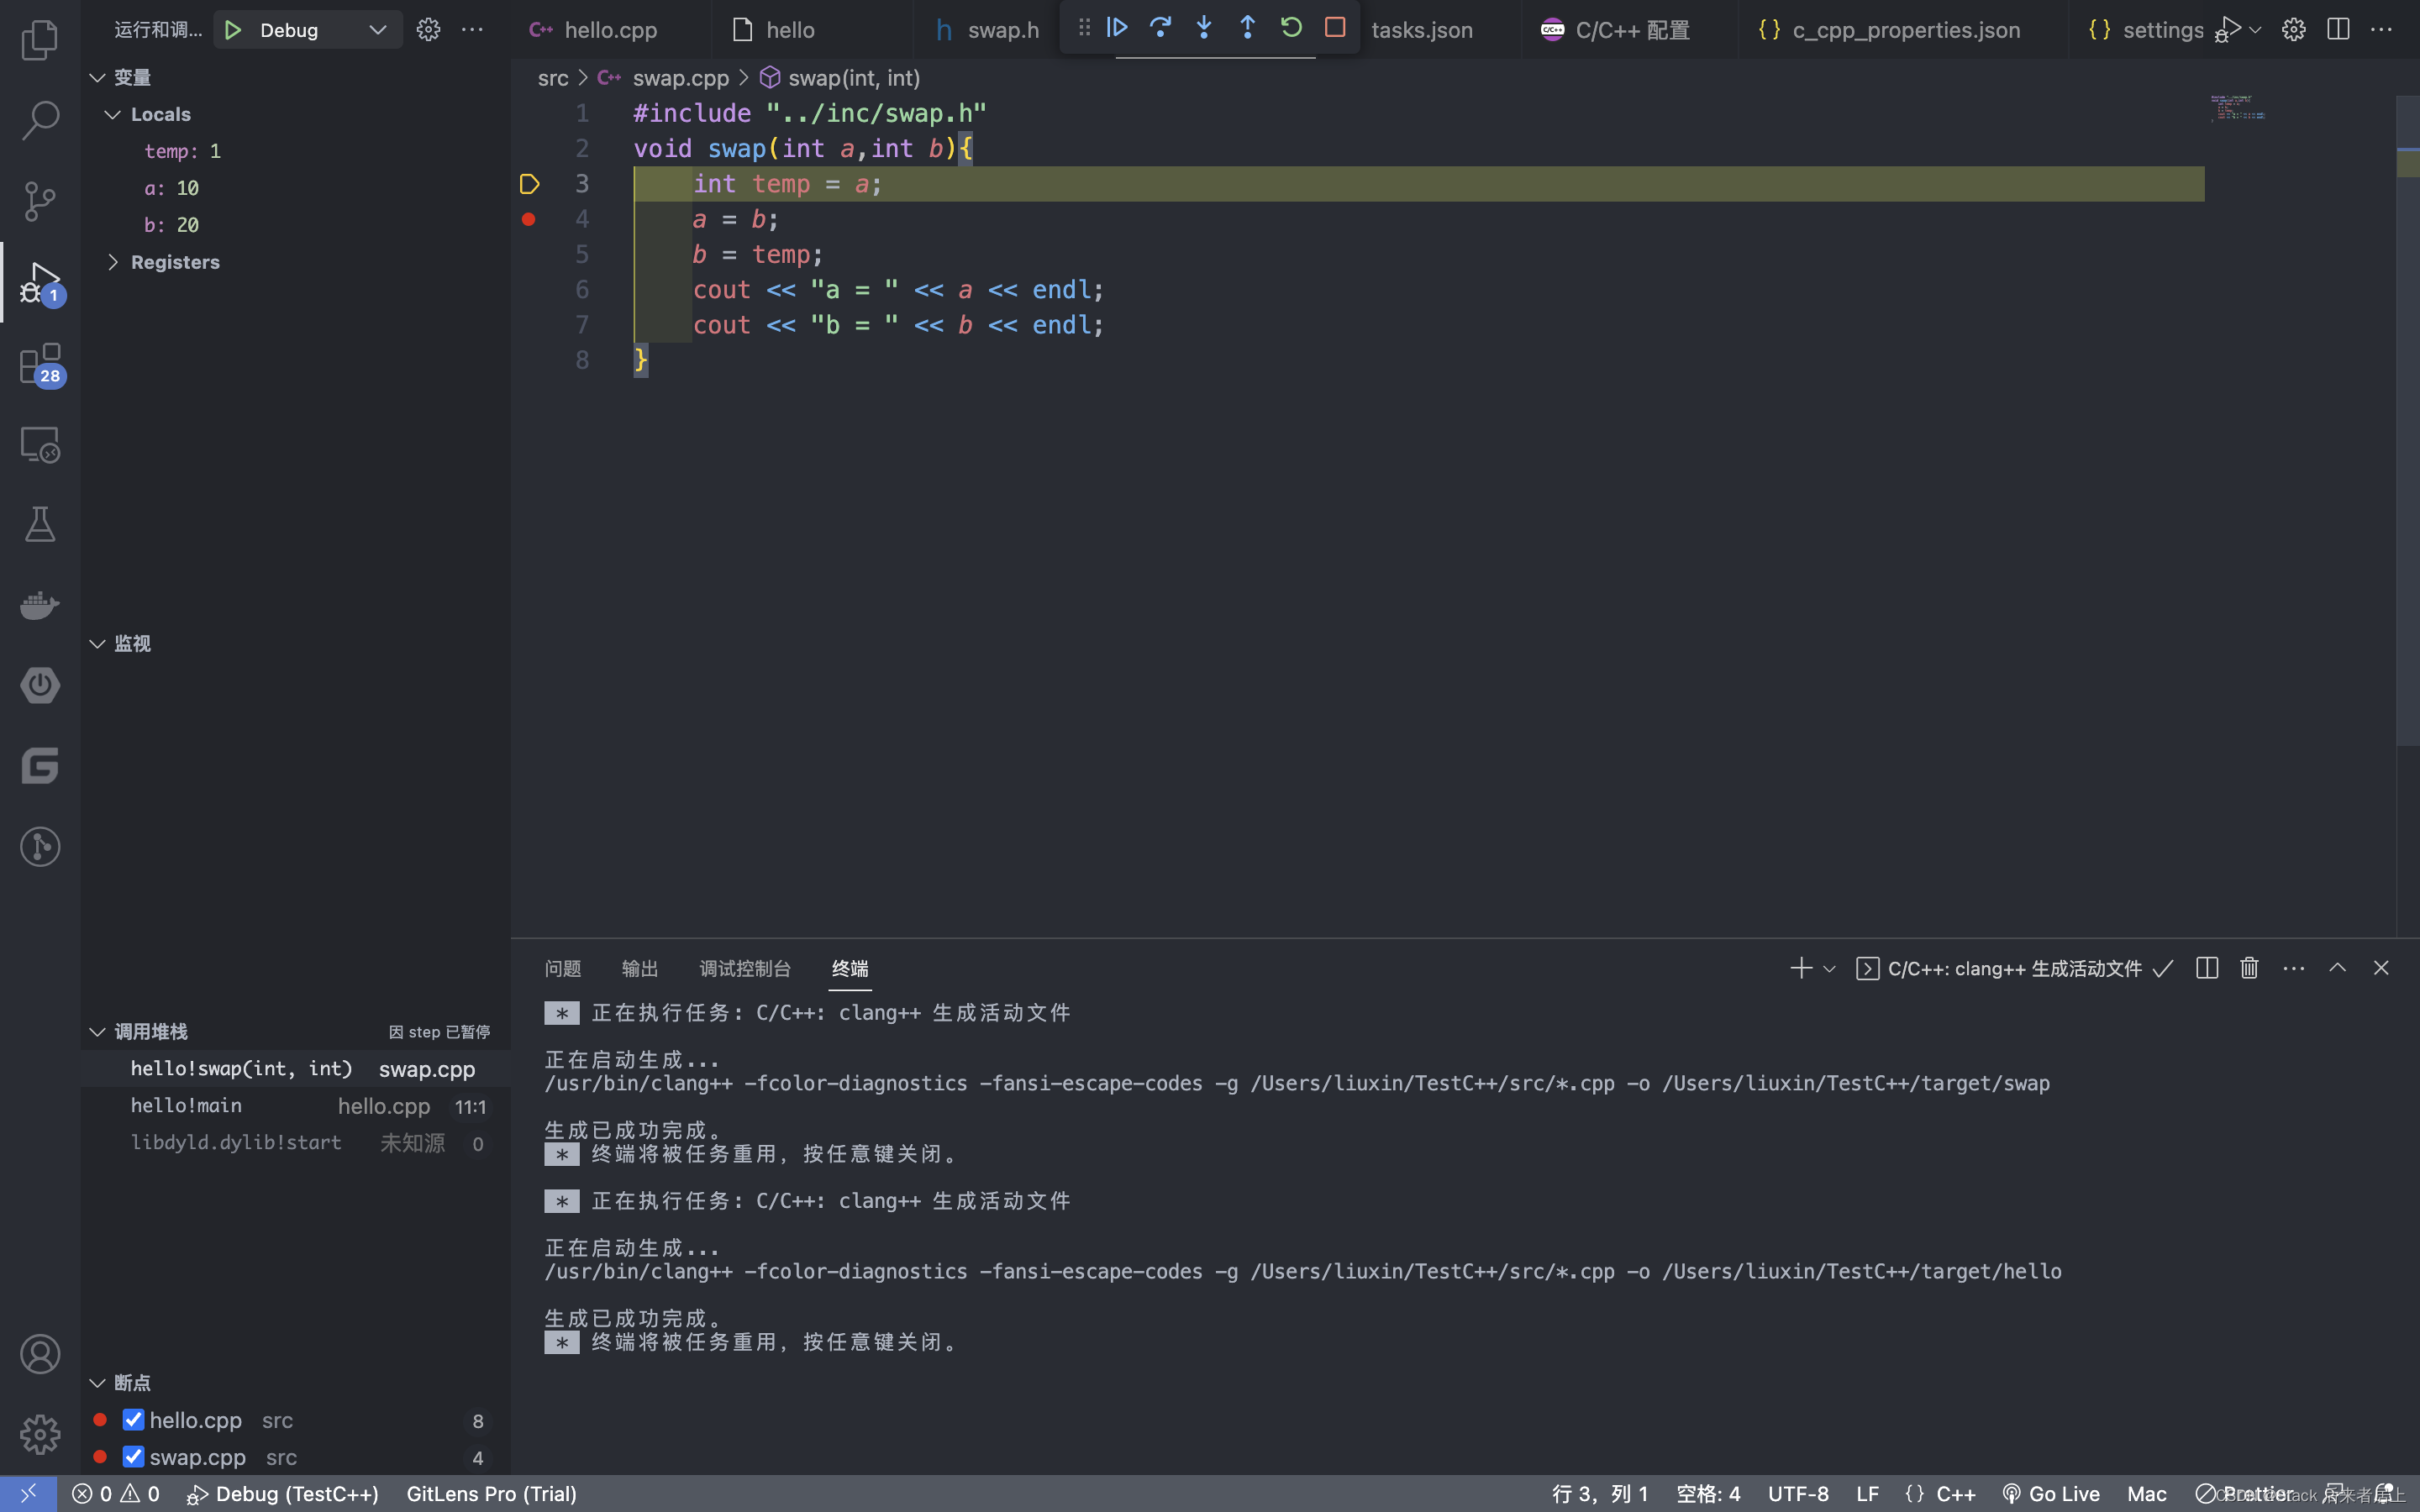Collapse the Locals tree node
Image resolution: width=2420 pixels, height=1512 pixels.
[x=113, y=114]
